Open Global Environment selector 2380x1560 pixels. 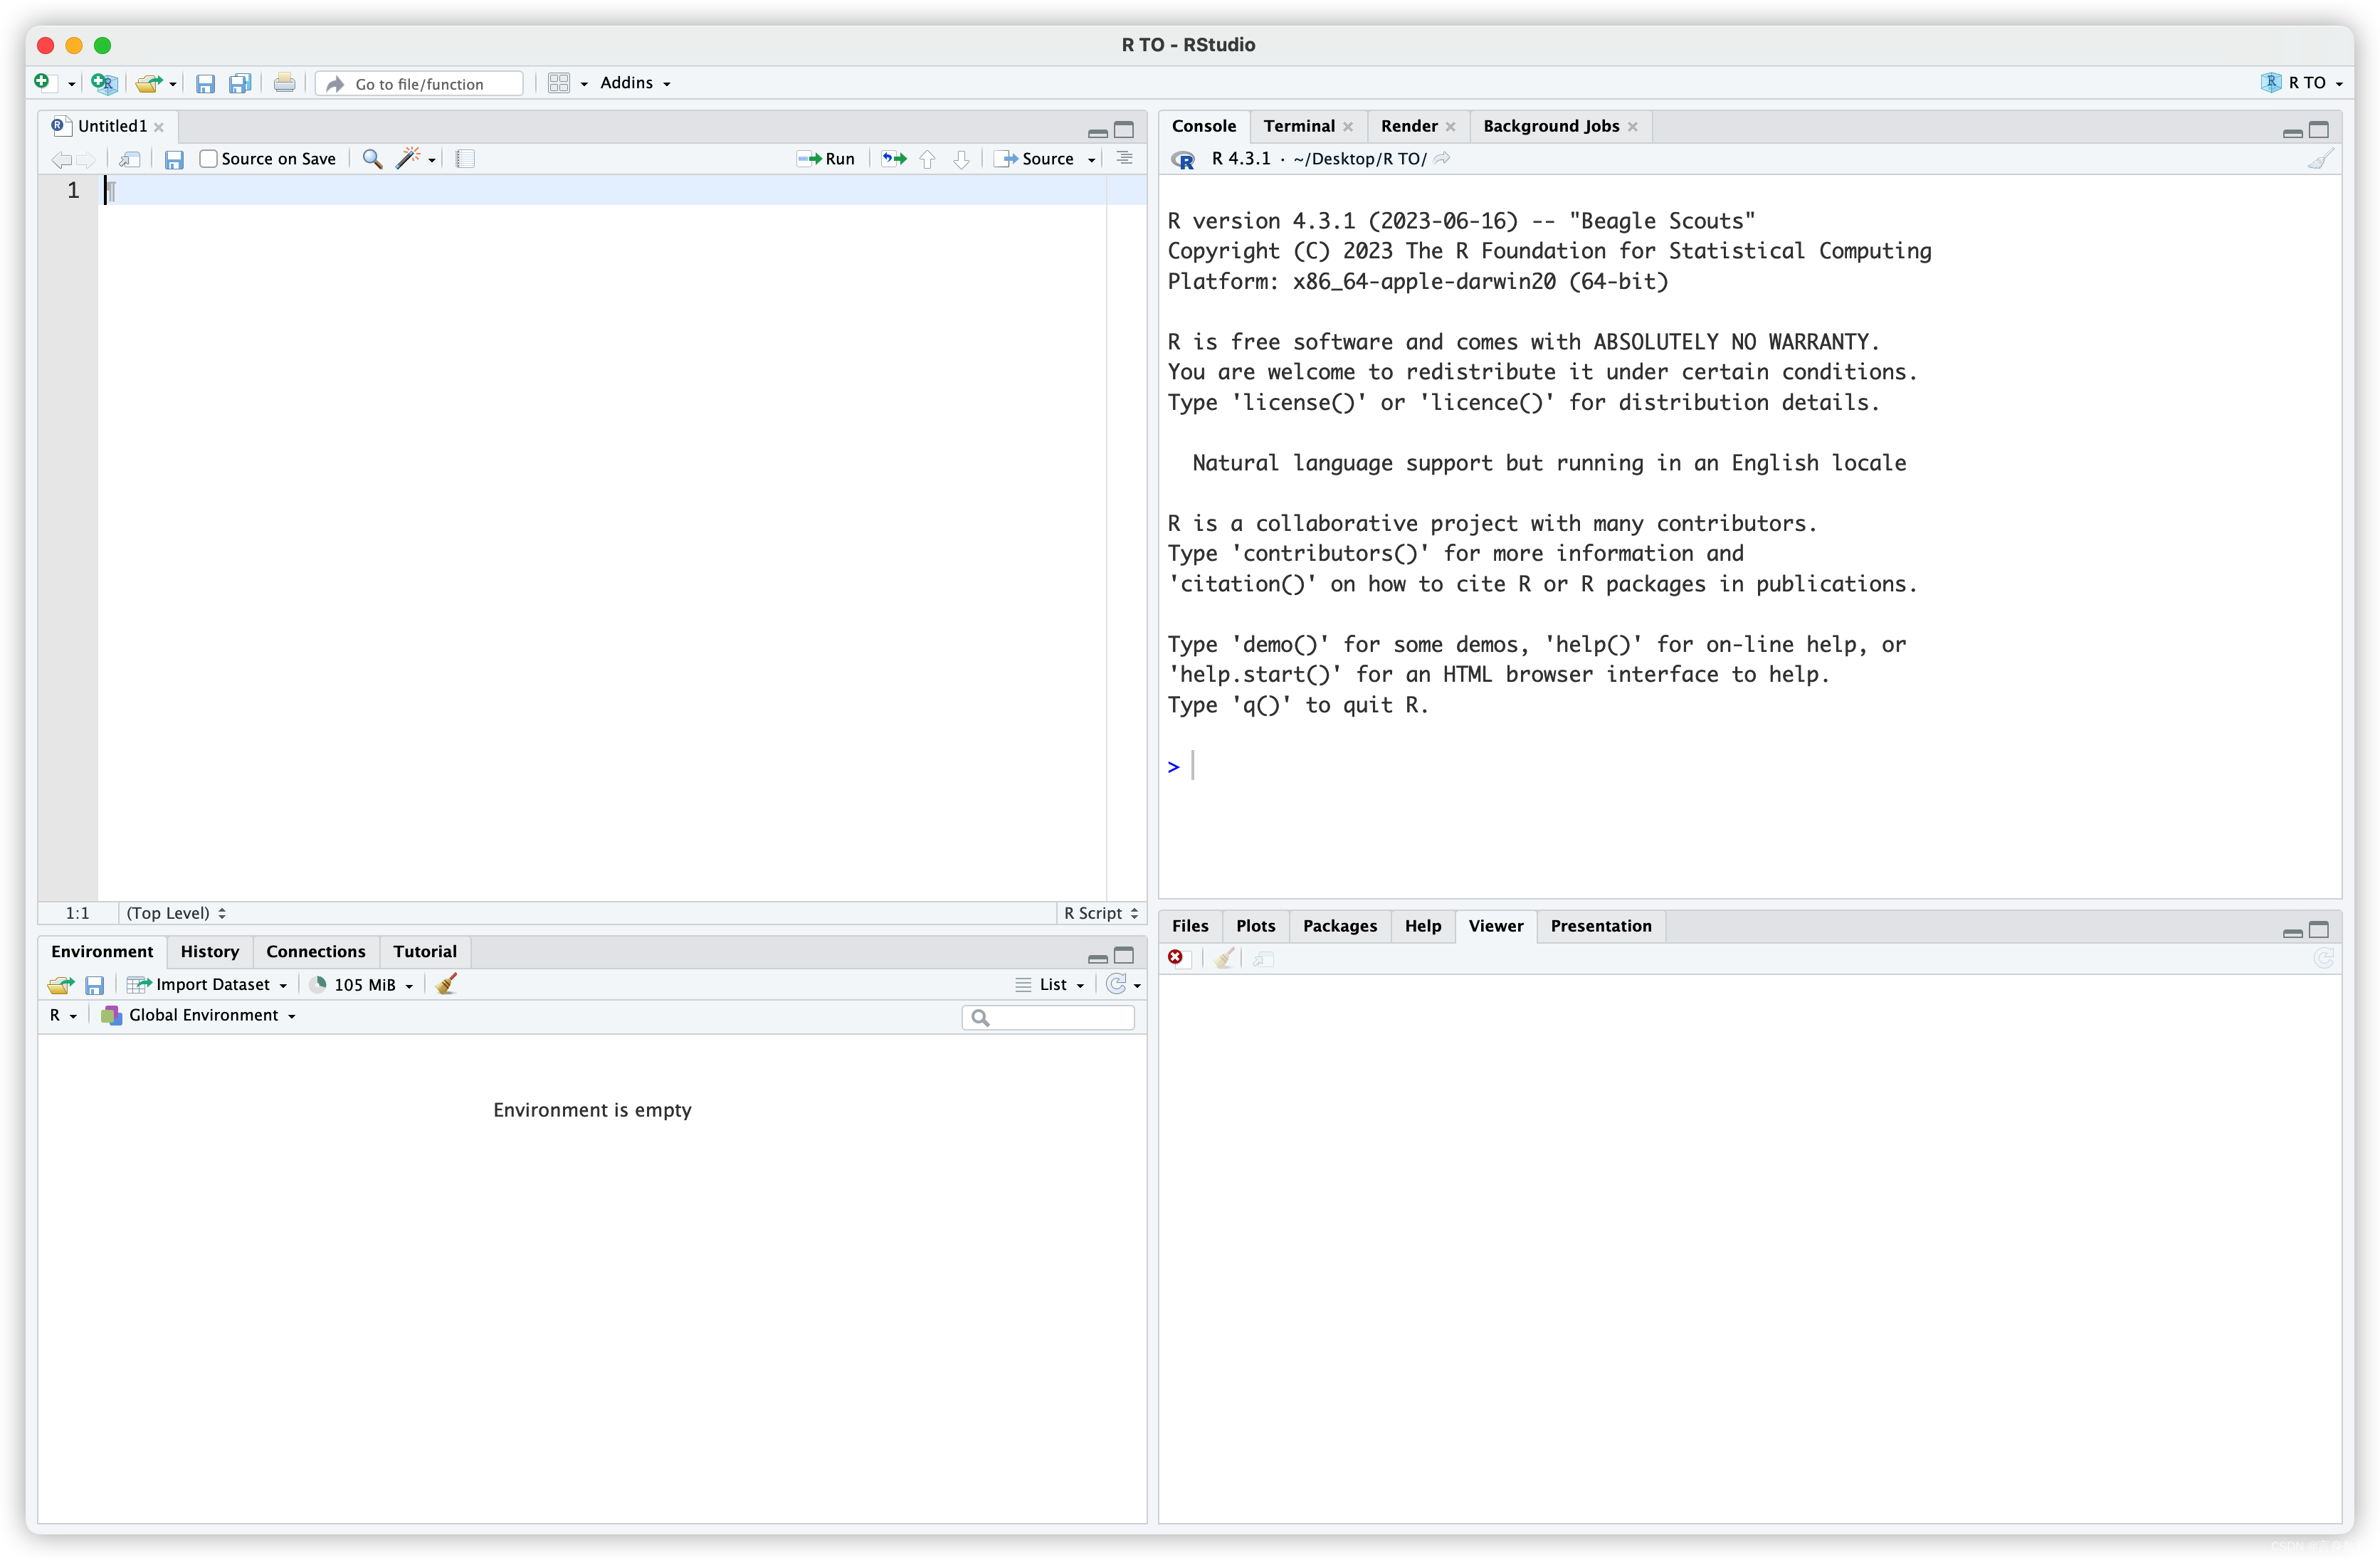[x=198, y=1015]
